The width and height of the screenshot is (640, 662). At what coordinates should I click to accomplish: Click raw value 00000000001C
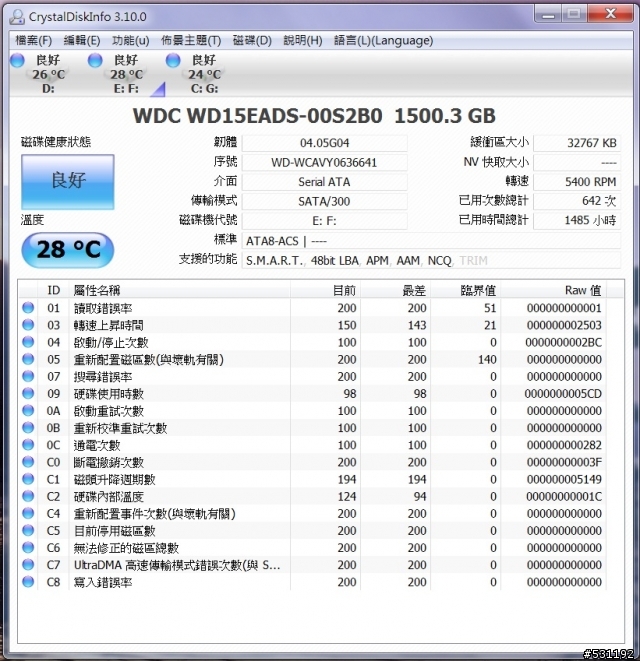click(x=564, y=496)
